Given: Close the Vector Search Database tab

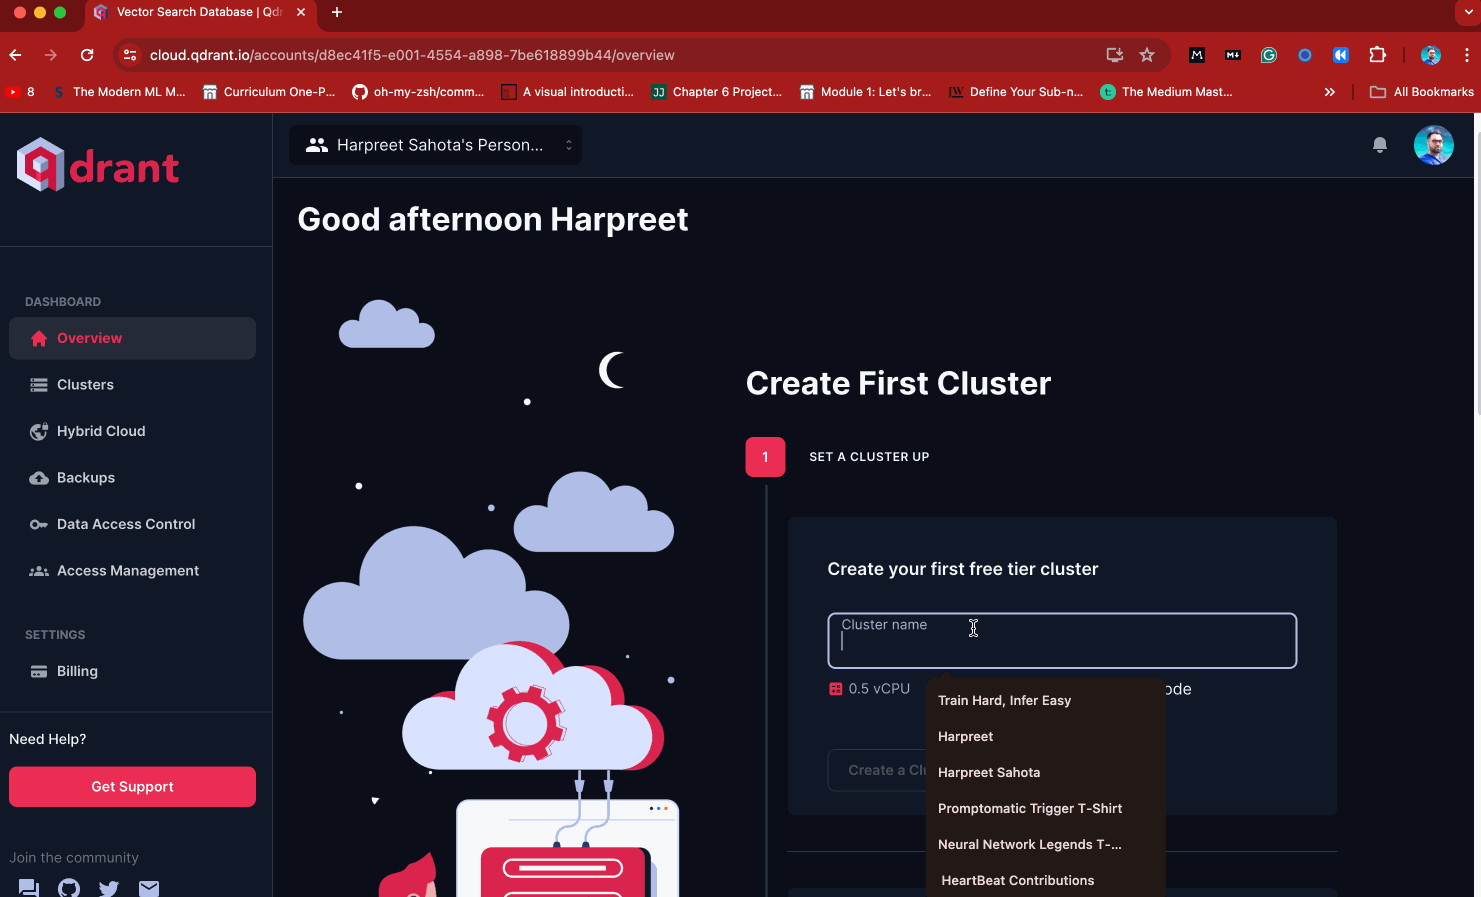Looking at the screenshot, I should 301,12.
